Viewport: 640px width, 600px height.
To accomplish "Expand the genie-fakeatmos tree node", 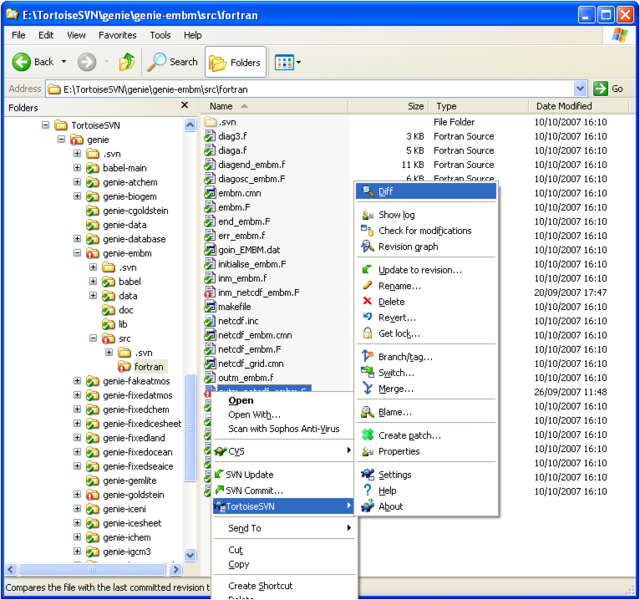I will (77, 381).
